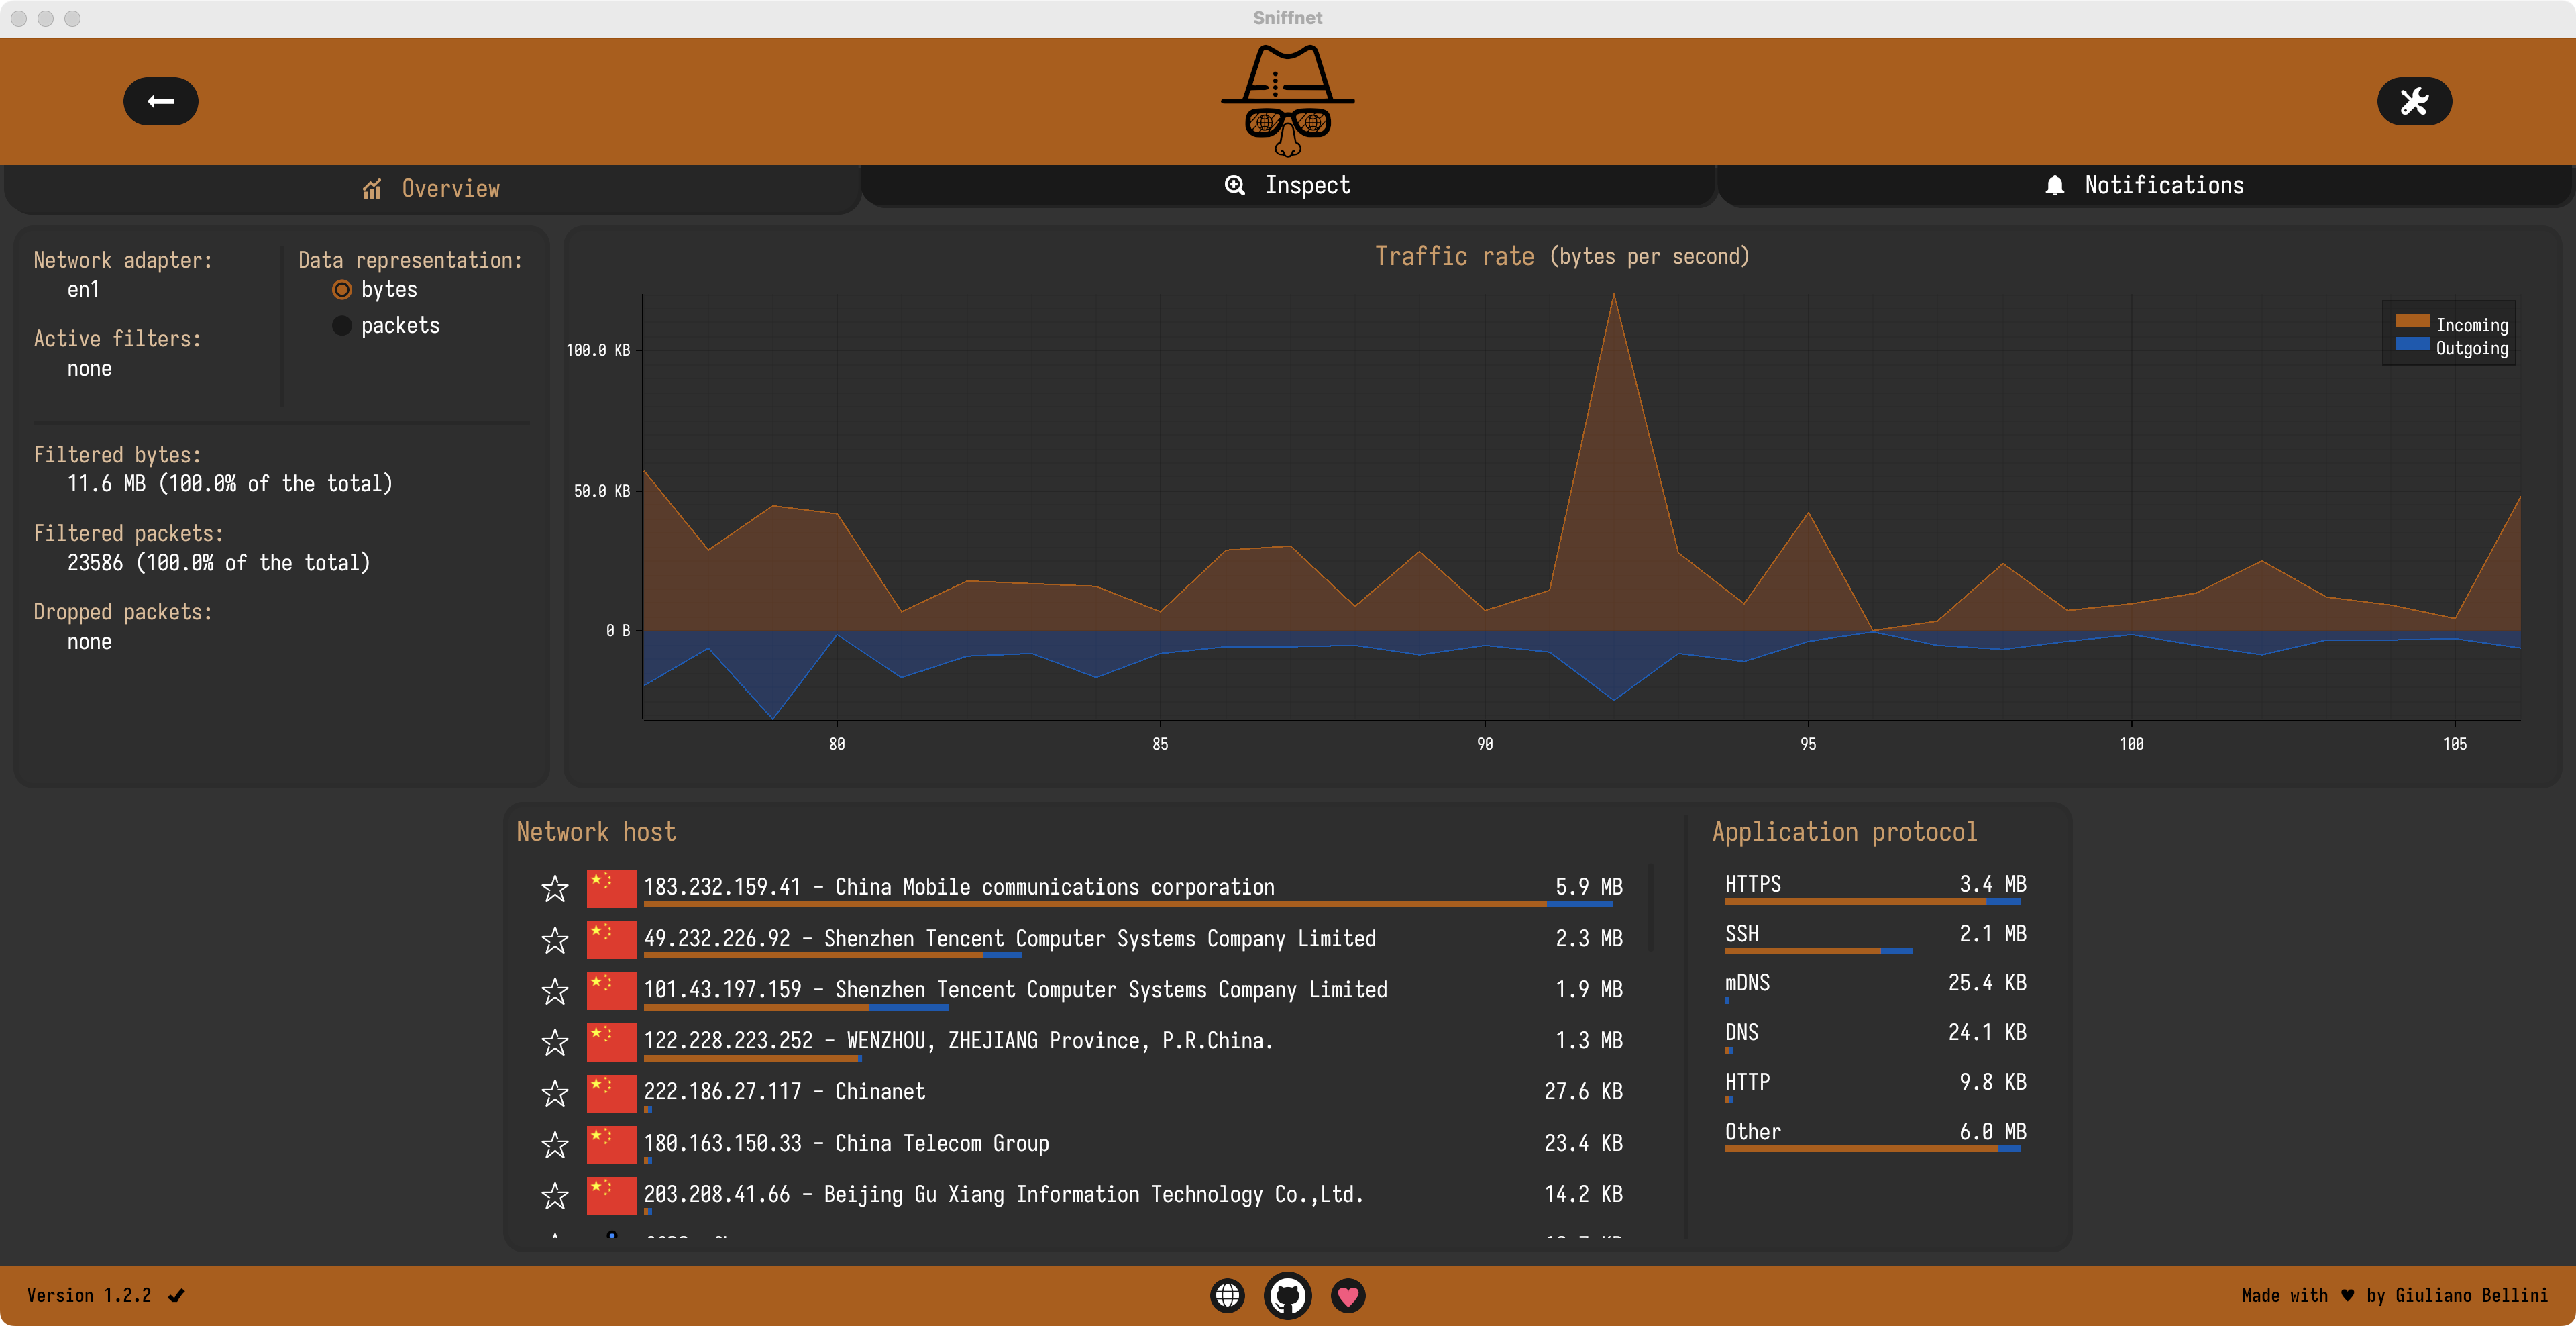Click the Sniffnet hat logo
Screen dimensions: 2576x1326
click(x=1288, y=100)
